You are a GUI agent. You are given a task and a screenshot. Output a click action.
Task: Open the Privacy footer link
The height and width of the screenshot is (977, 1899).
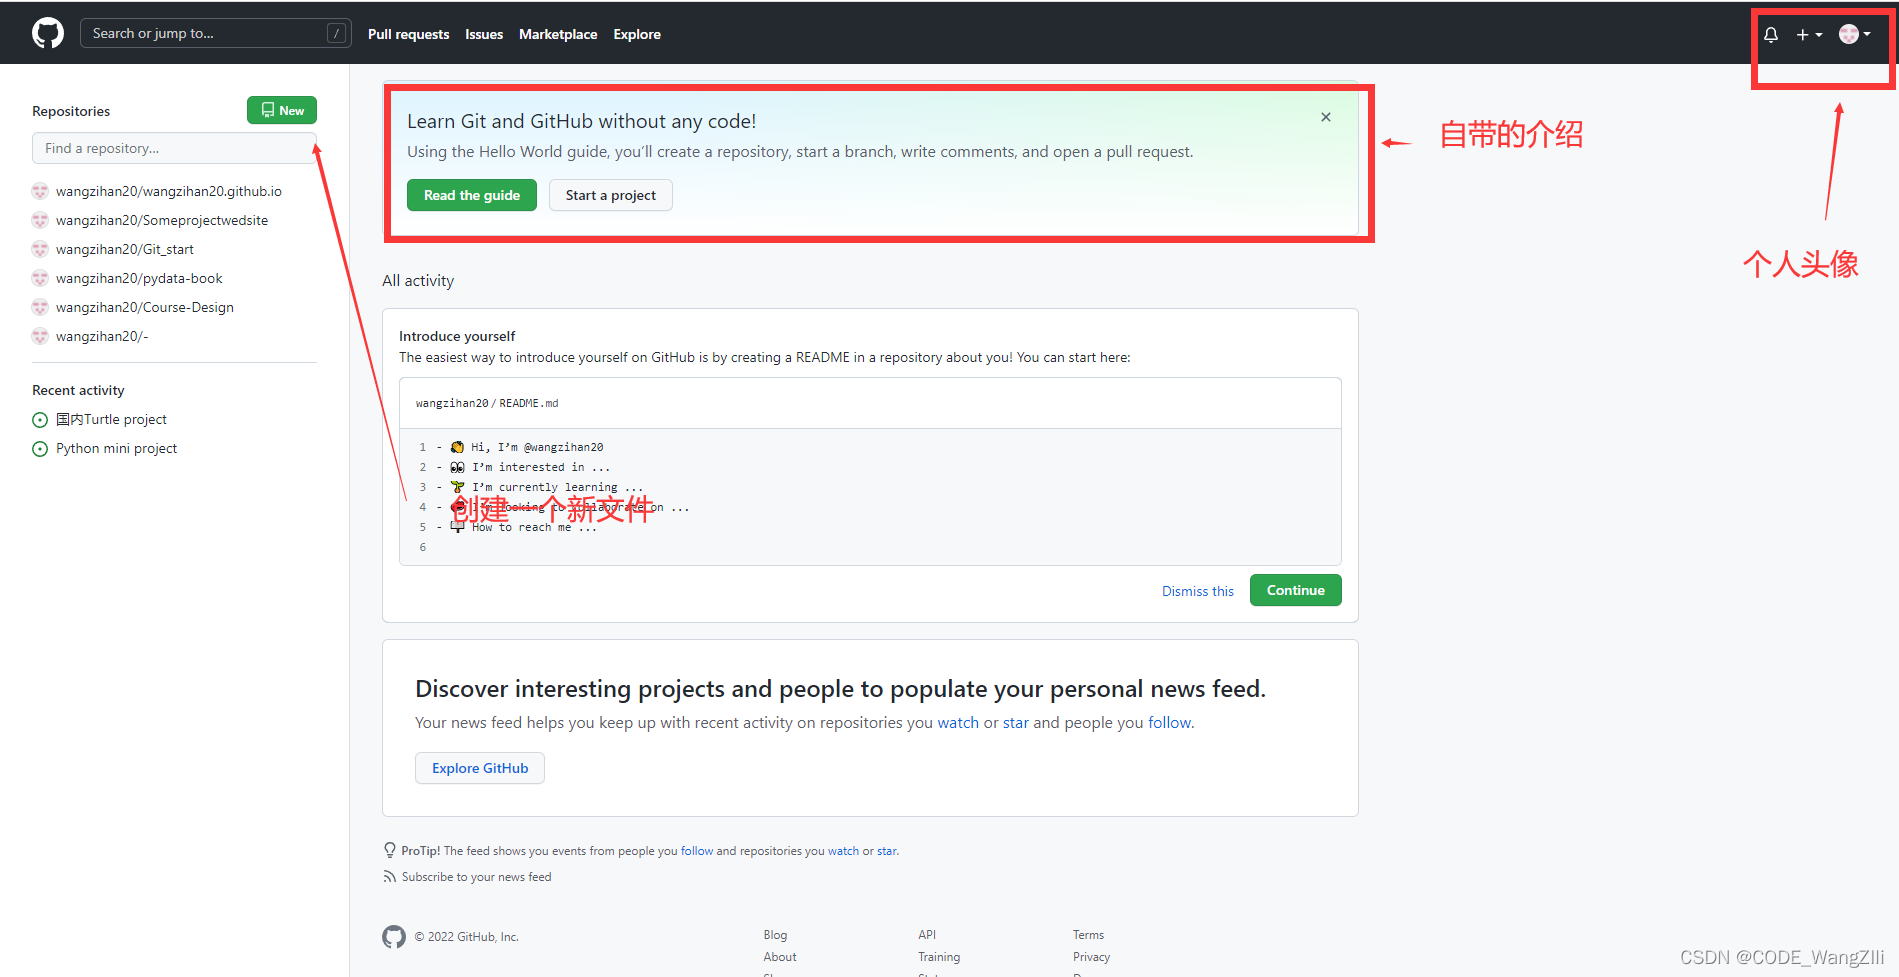click(1091, 957)
